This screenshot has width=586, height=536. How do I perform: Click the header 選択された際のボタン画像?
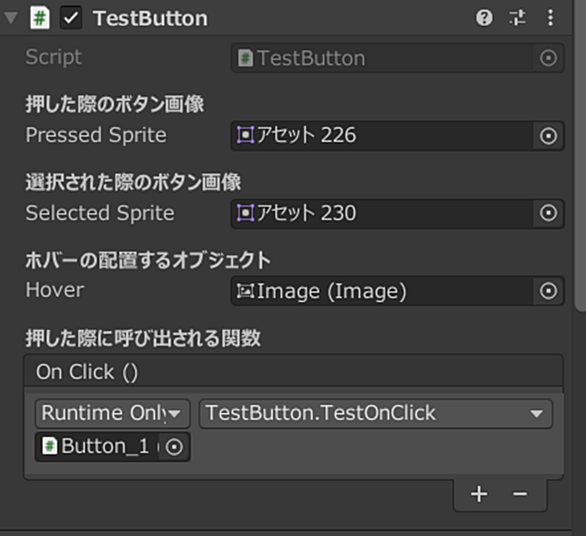[x=133, y=182]
